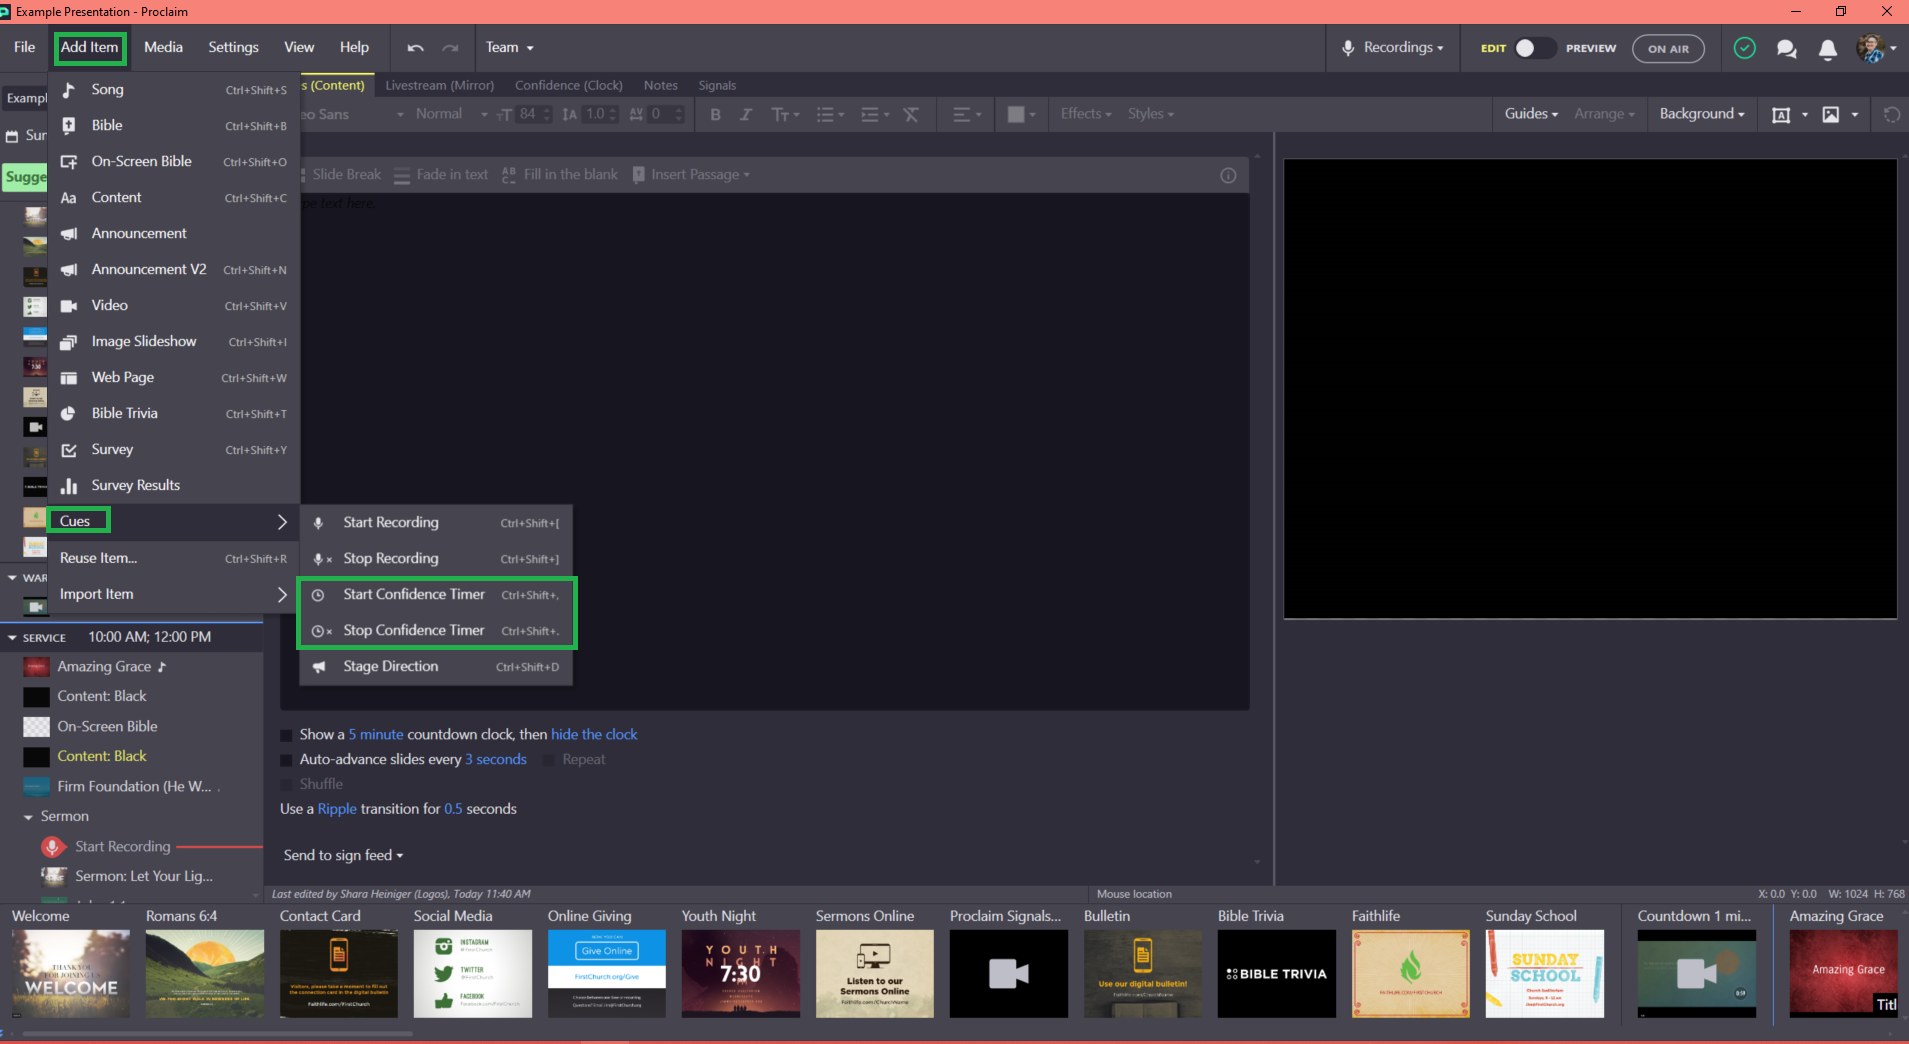The height and width of the screenshot is (1044, 1909).
Task: Open the Signals tab
Action: click(x=717, y=85)
